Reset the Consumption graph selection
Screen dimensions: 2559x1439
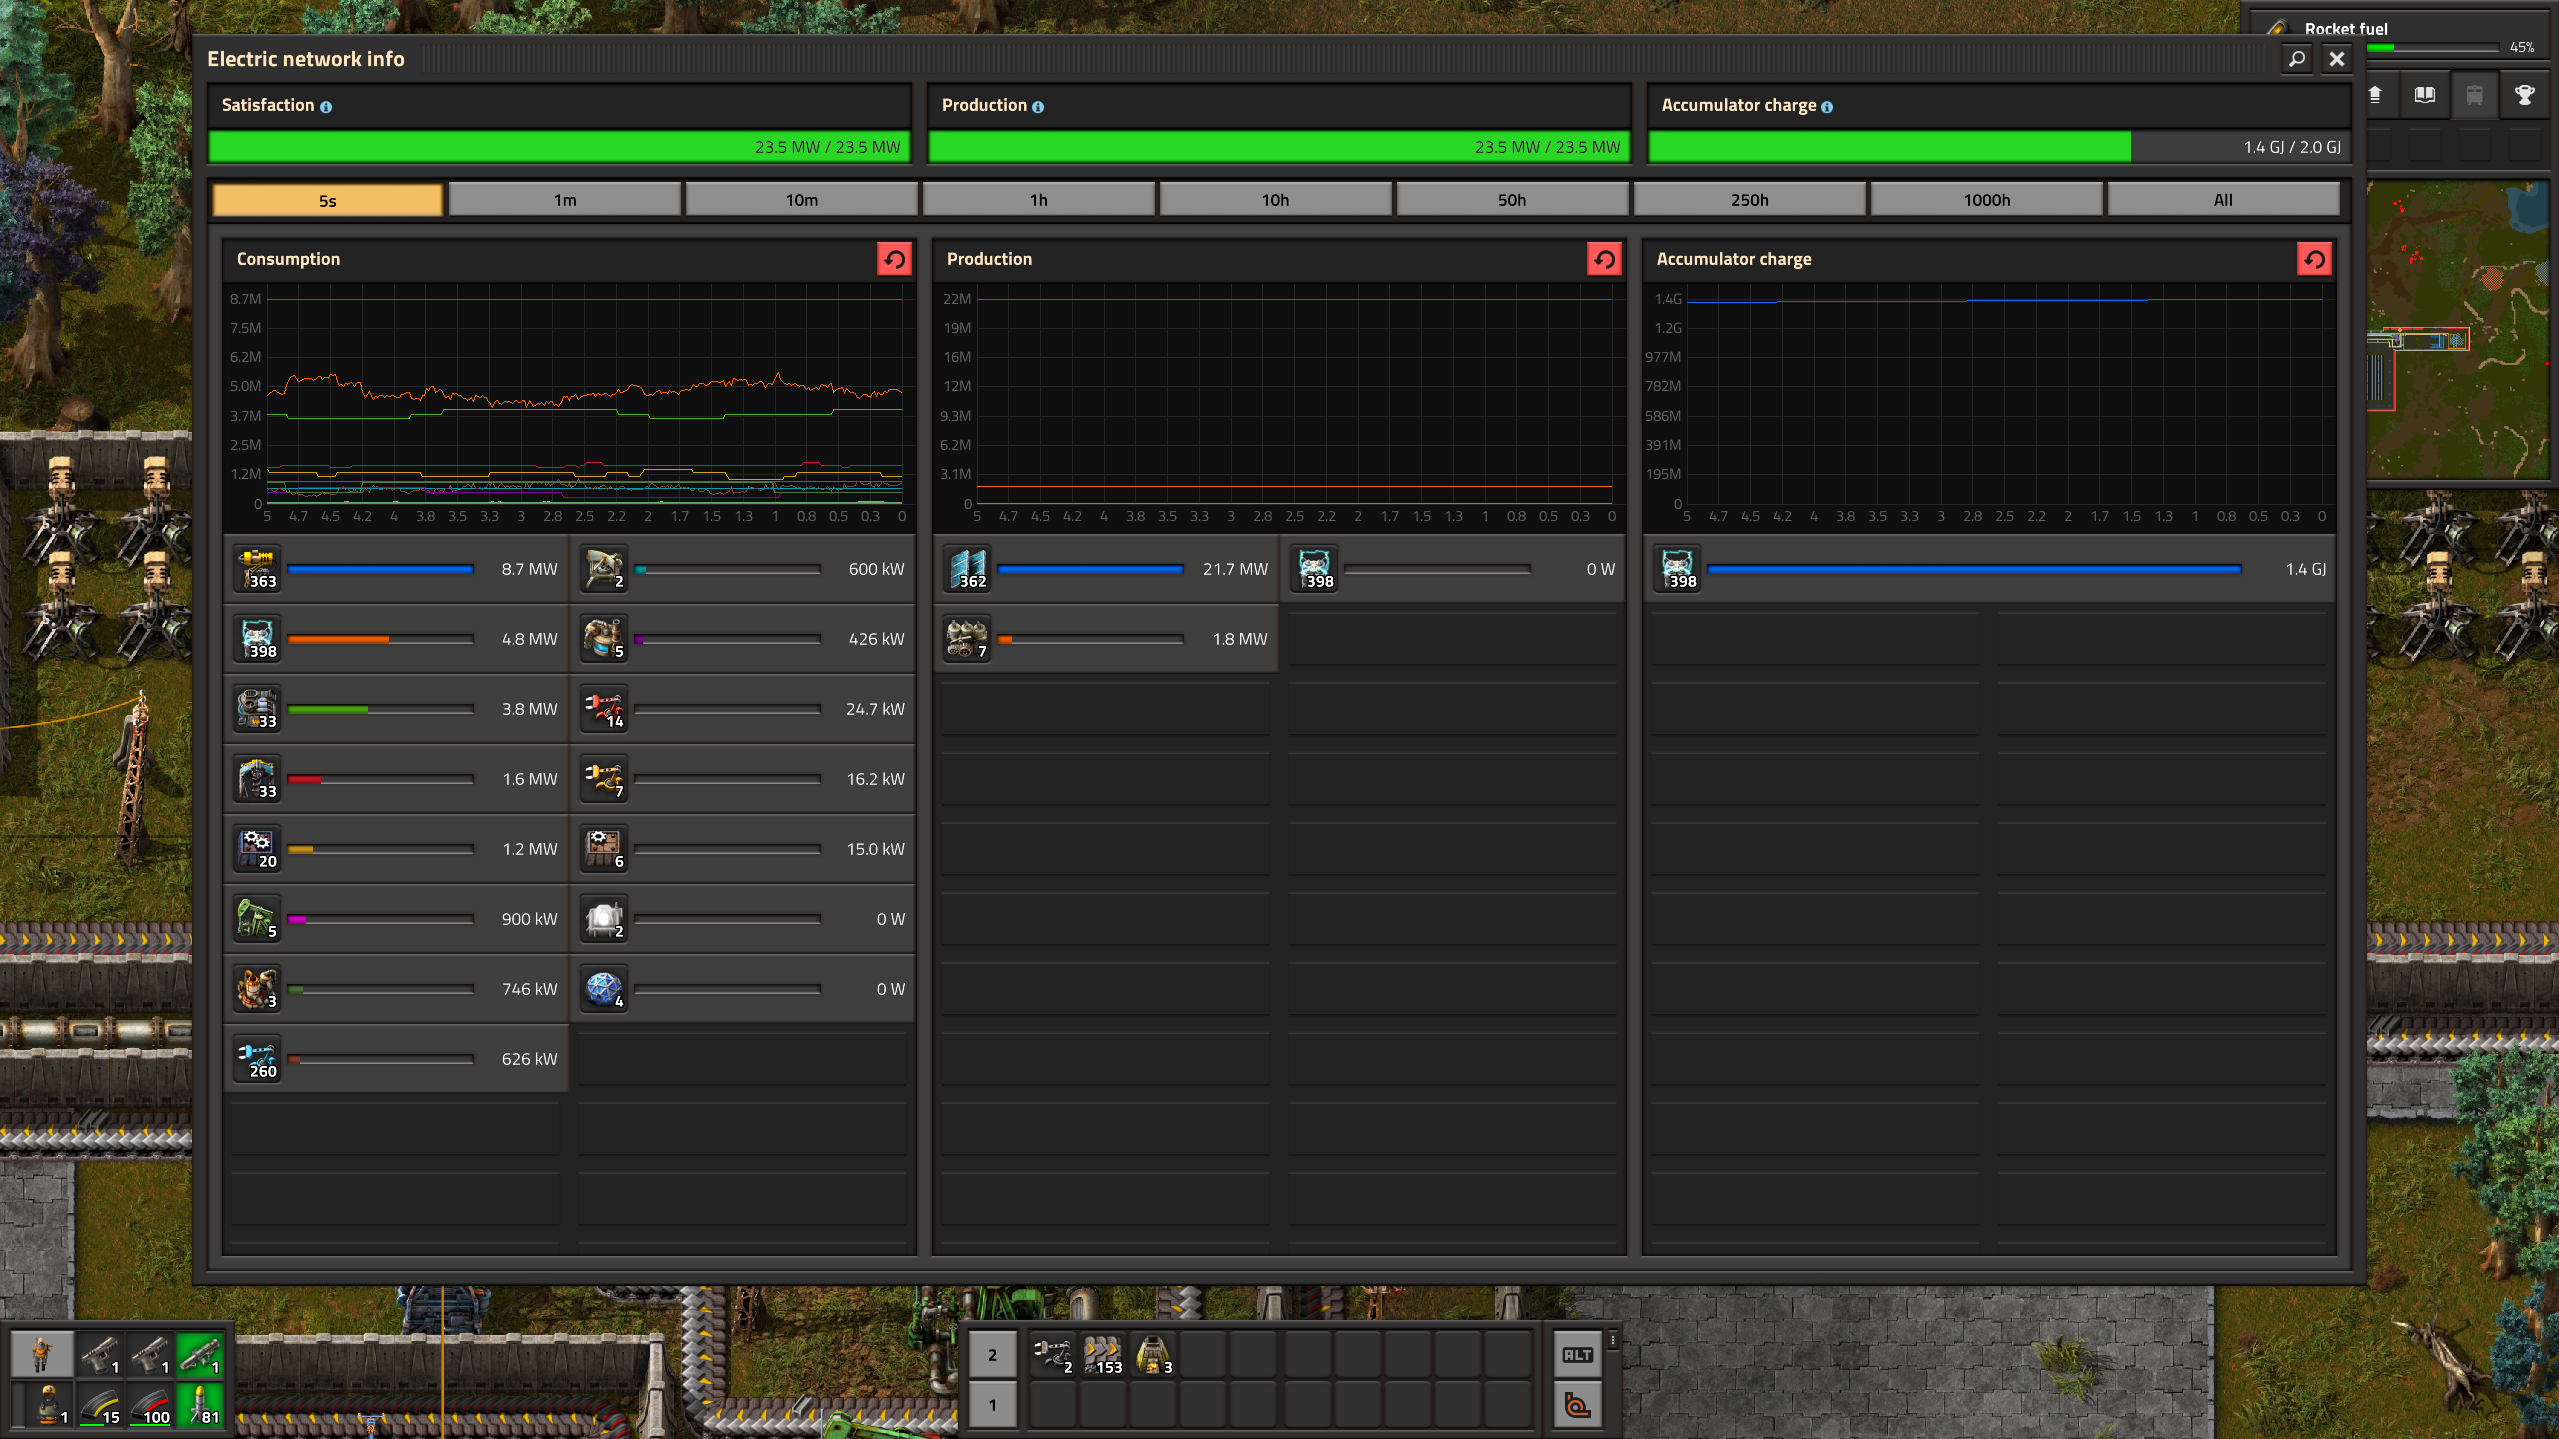[894, 259]
